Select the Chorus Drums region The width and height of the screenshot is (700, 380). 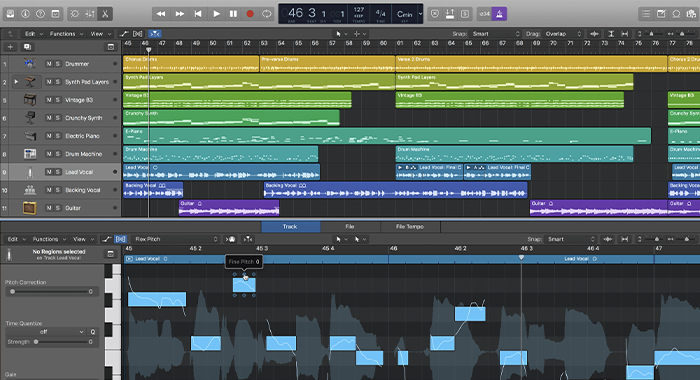pyautogui.click(x=191, y=64)
